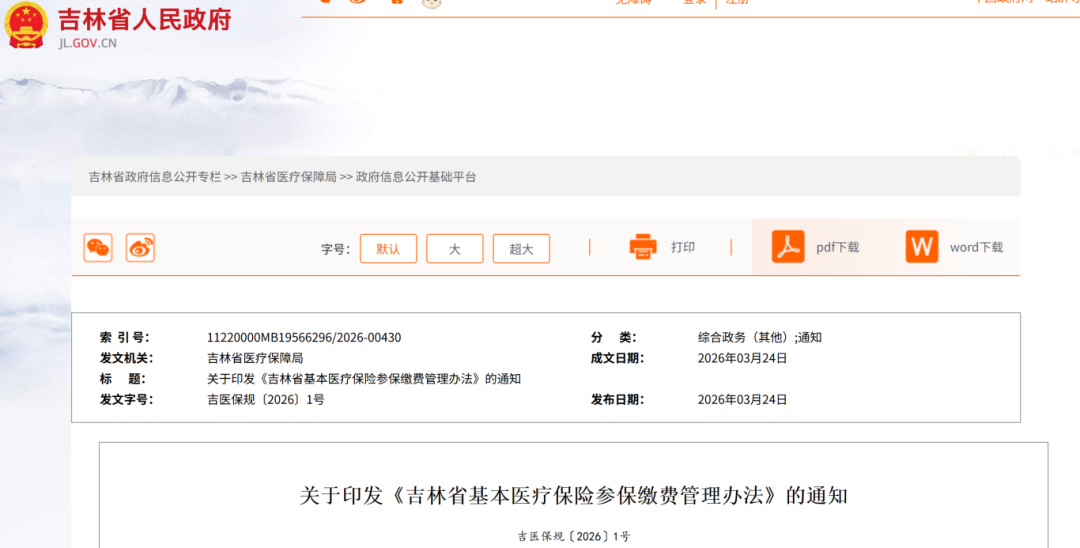Click document number 吉医保规〔2026〕1号 in table
This screenshot has height=548, width=1080.
[x=266, y=399]
